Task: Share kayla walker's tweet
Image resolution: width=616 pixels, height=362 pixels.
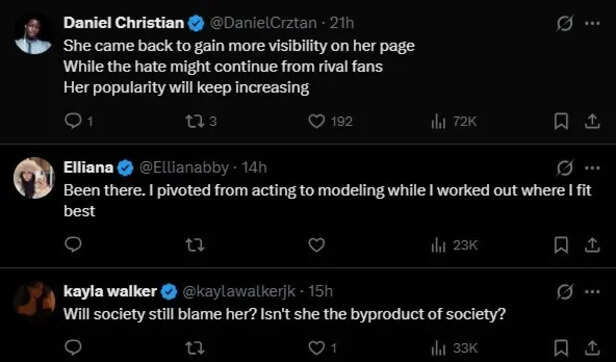Action: click(592, 348)
